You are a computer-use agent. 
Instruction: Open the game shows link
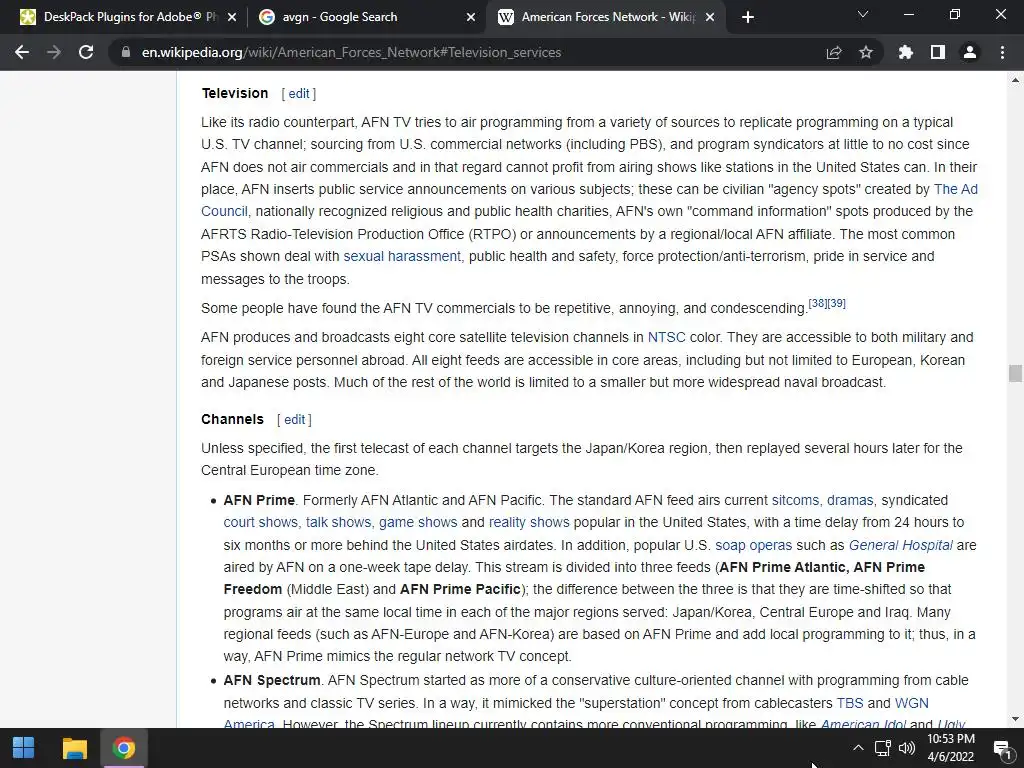(x=418, y=522)
